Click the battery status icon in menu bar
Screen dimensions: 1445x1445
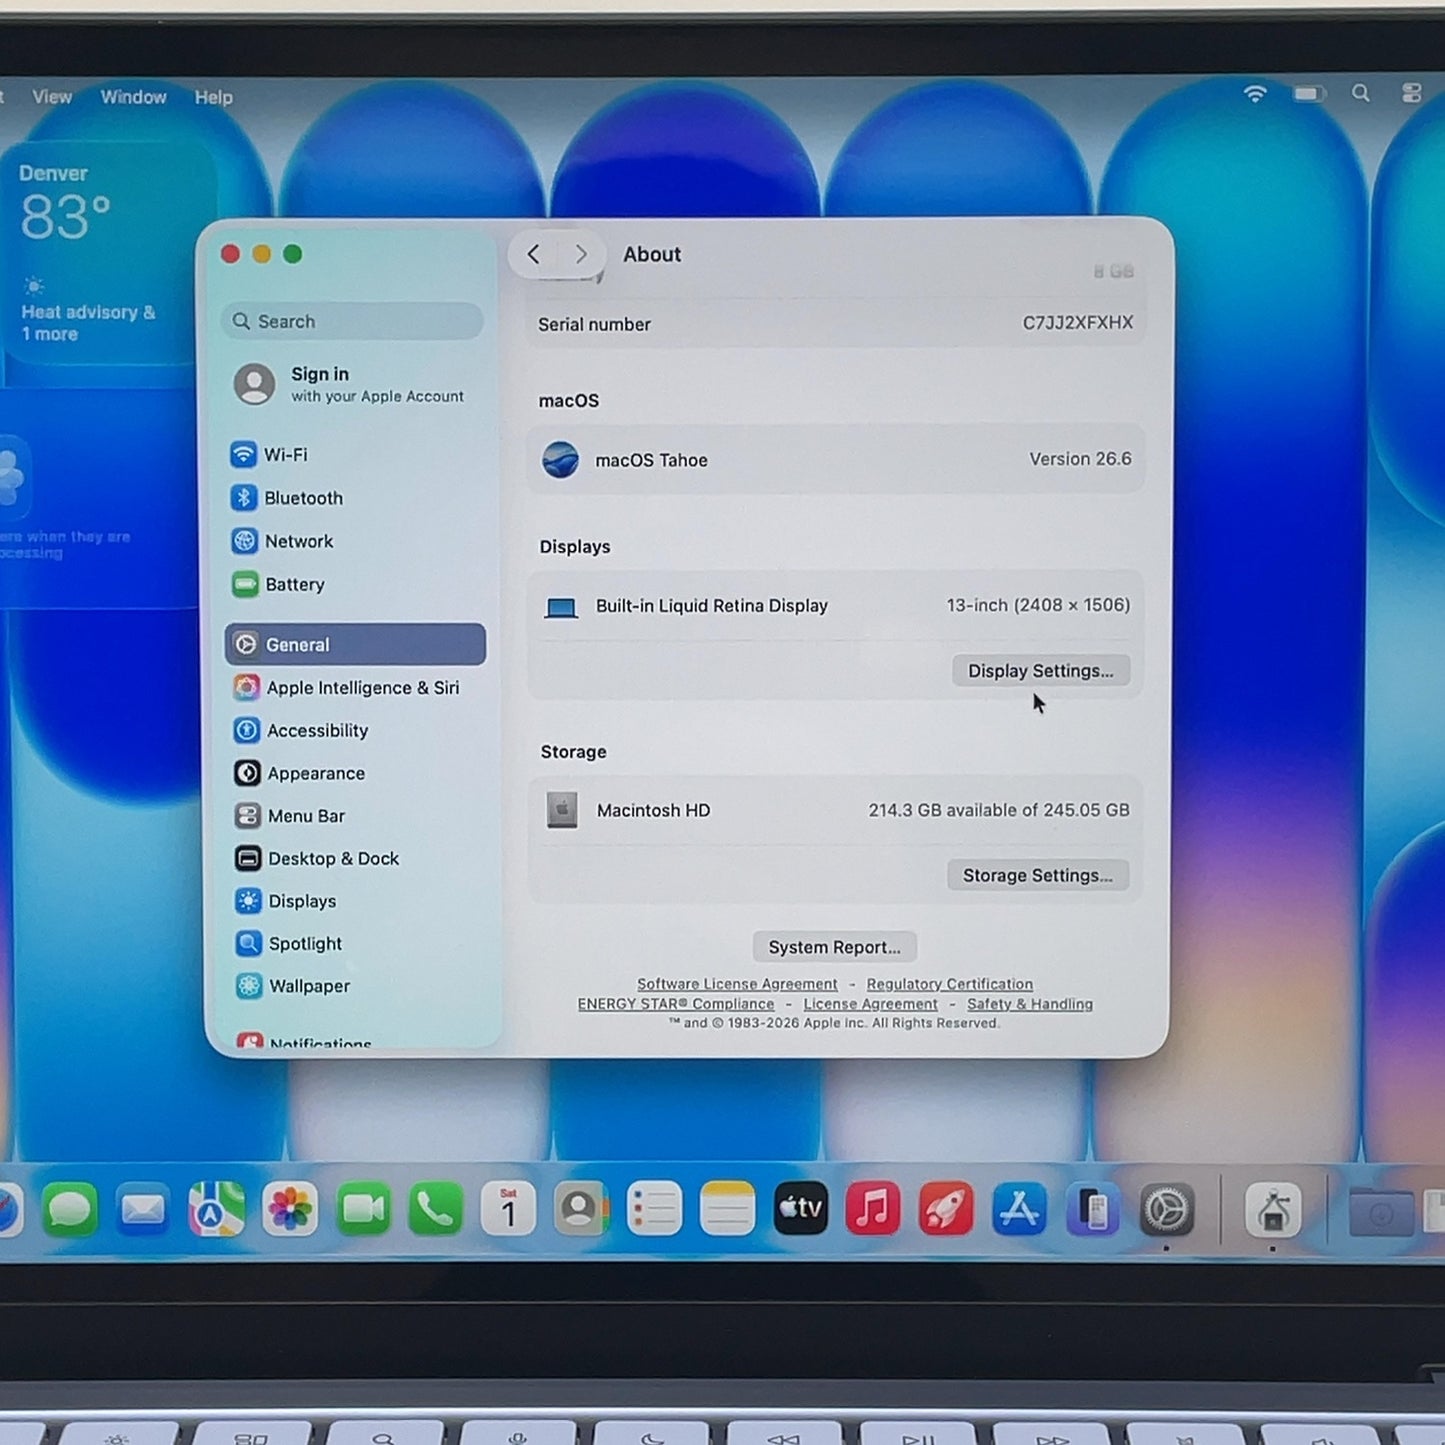(x=1309, y=94)
